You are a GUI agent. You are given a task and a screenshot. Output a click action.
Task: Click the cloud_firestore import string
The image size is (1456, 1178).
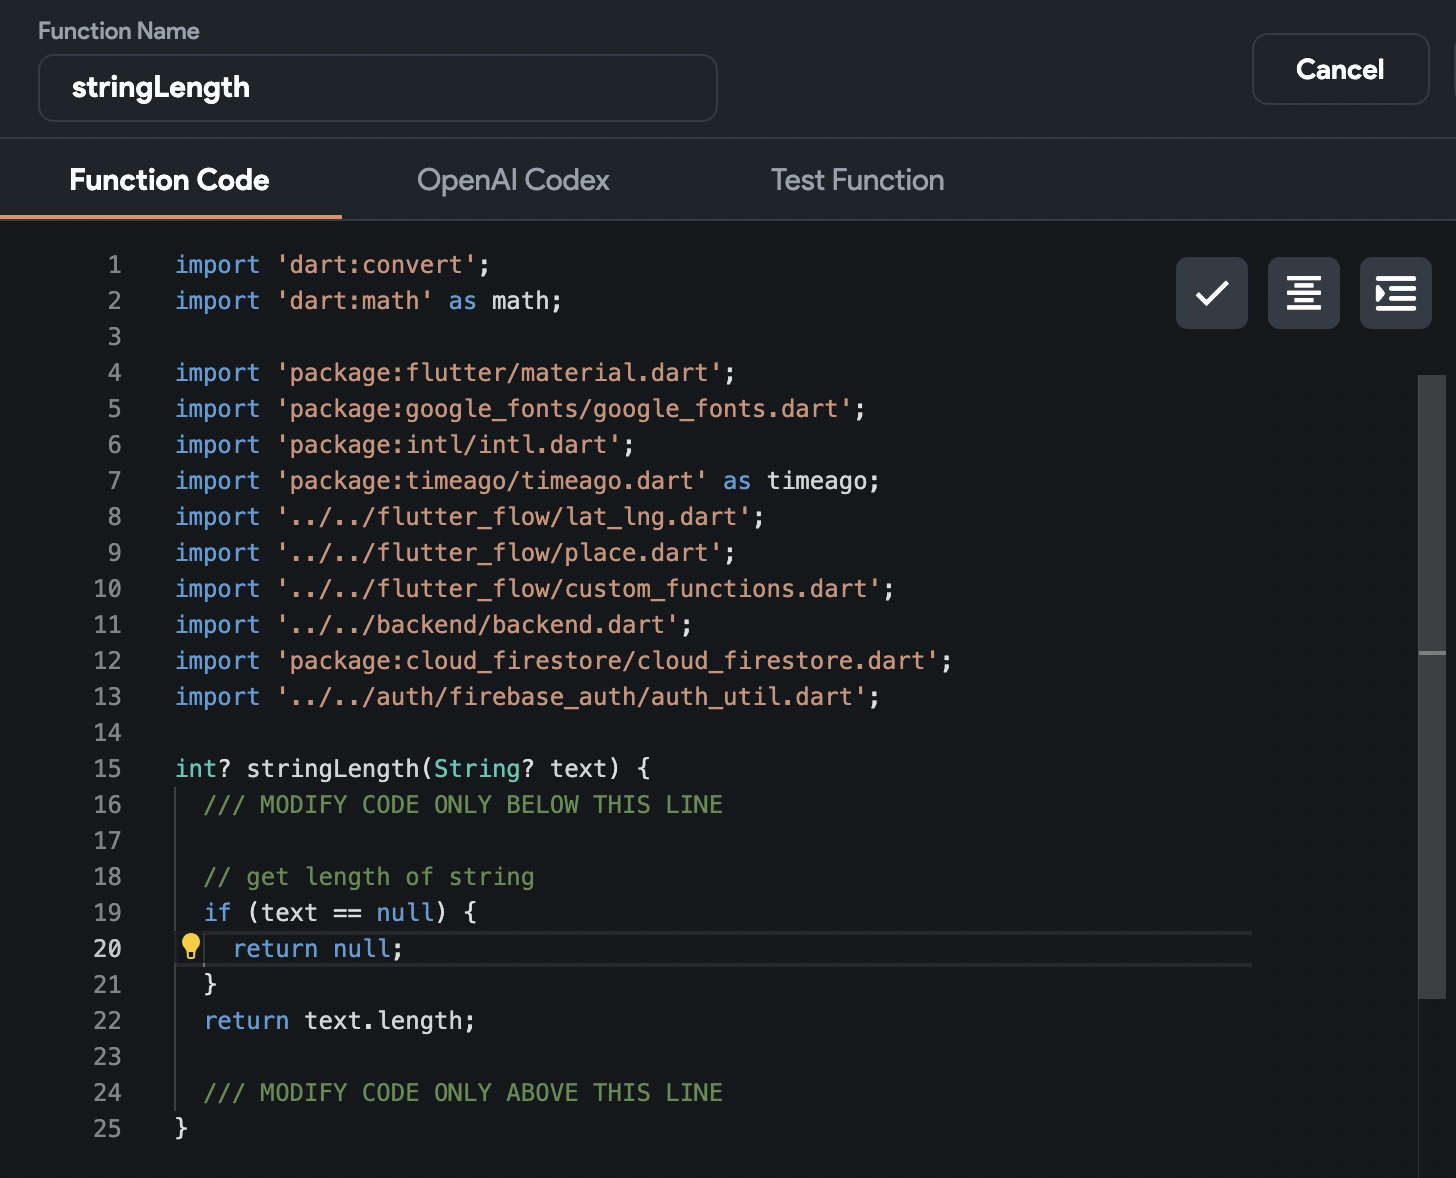(608, 661)
